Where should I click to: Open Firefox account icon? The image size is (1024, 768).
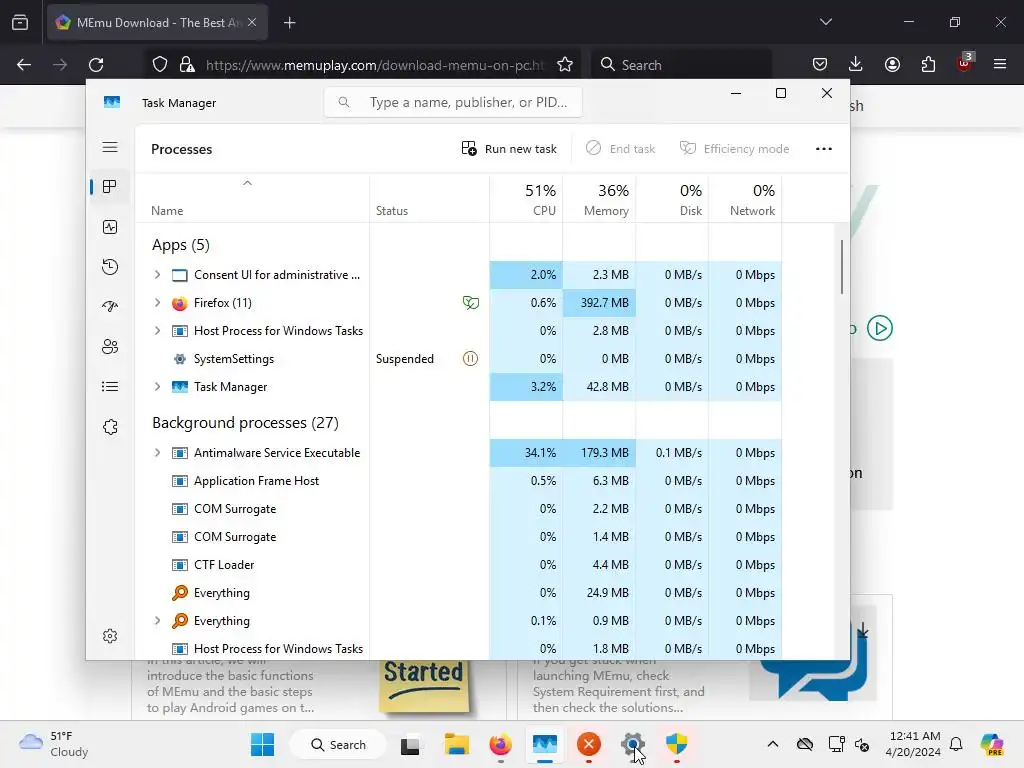coord(892,65)
